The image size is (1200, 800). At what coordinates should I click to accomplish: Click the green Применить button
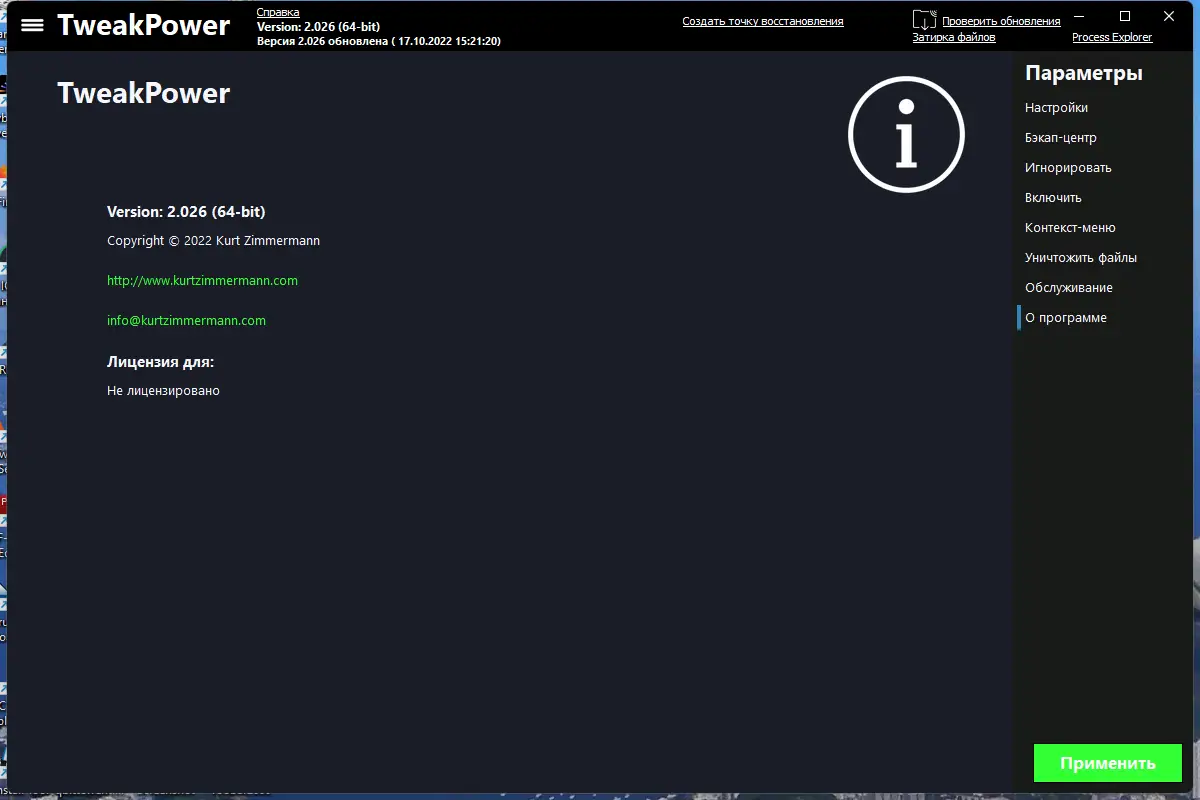click(1108, 763)
